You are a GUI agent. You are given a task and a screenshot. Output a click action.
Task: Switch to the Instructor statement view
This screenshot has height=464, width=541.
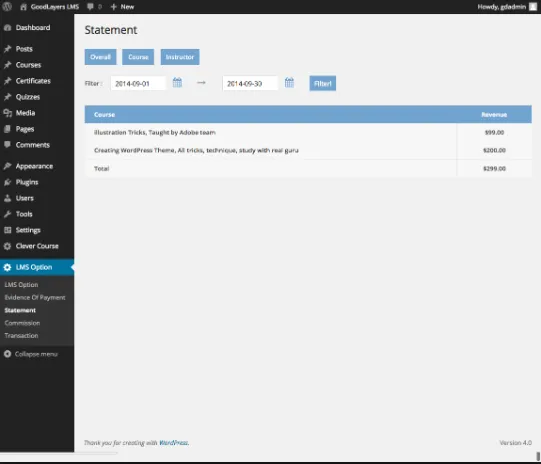click(x=180, y=57)
